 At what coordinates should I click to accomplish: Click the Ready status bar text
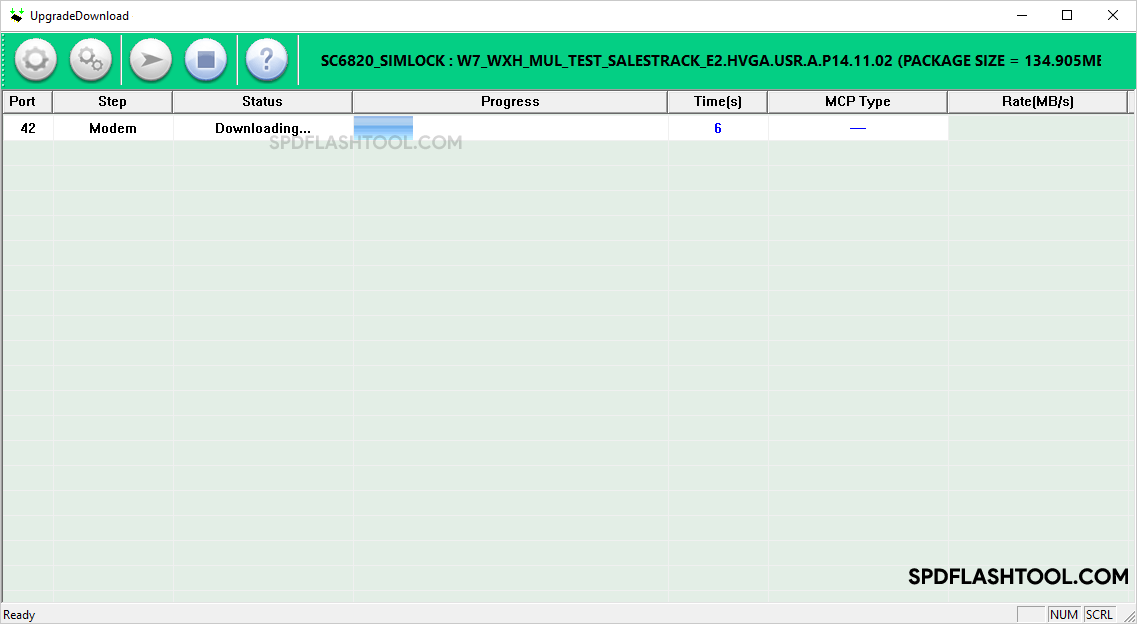(x=19, y=615)
